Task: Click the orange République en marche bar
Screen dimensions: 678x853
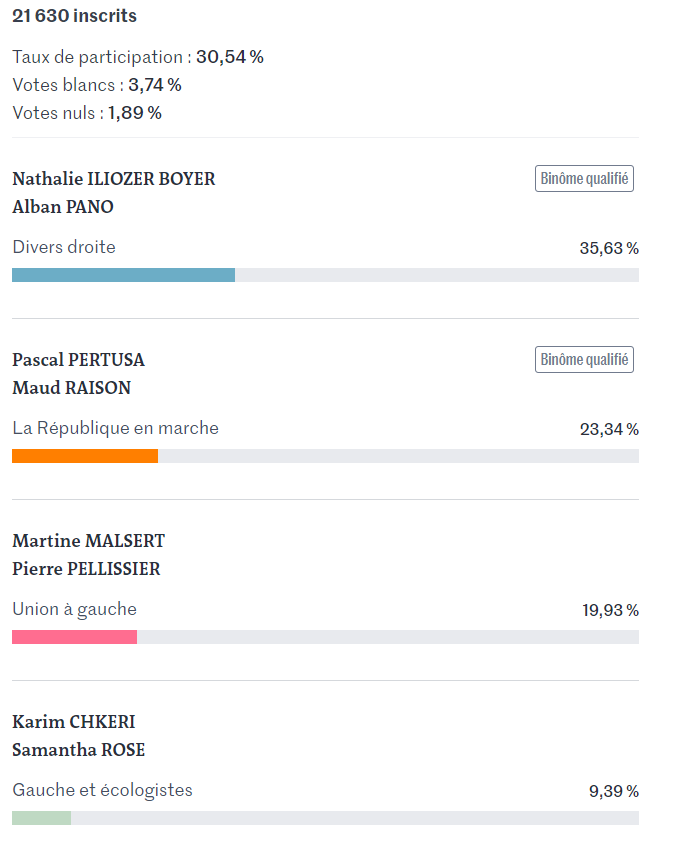Action: (x=85, y=456)
